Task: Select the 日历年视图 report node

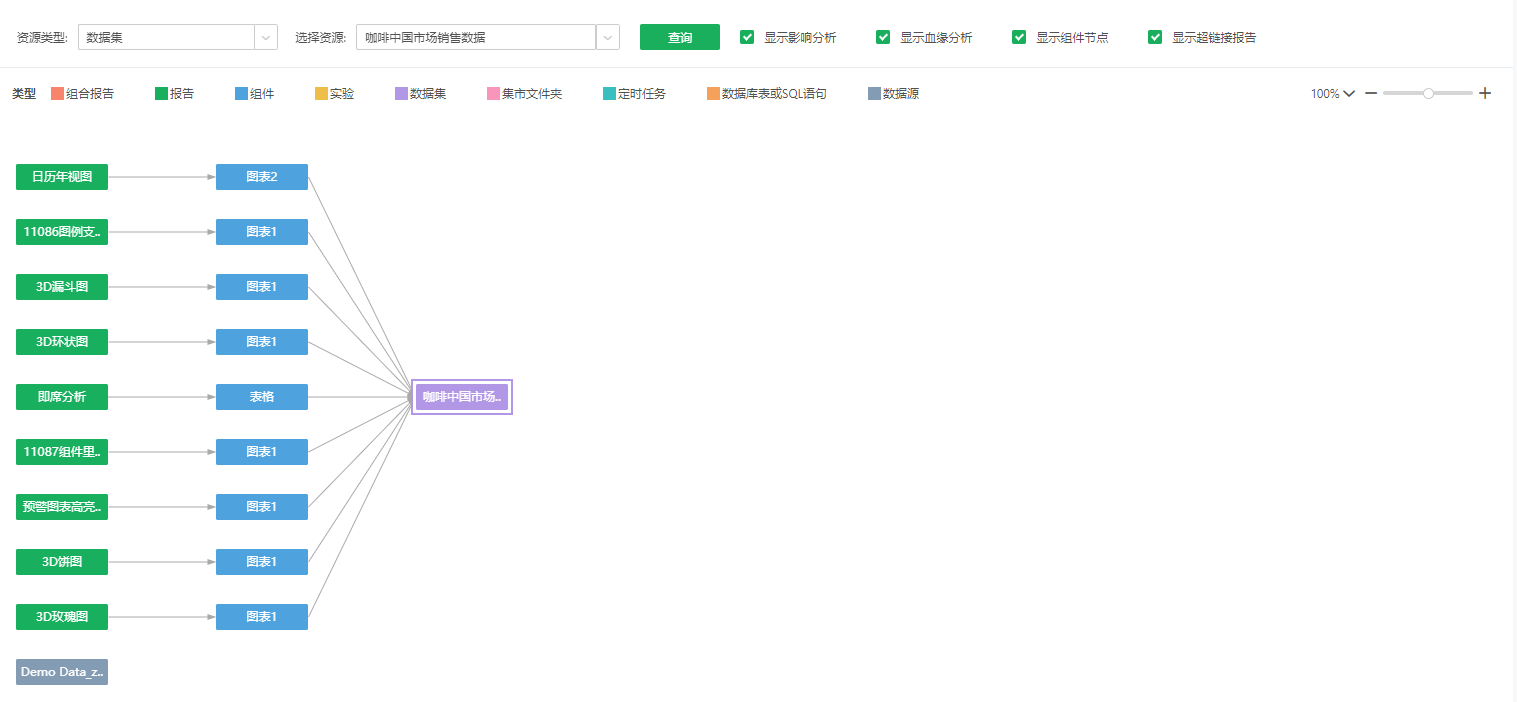Action: pos(62,177)
